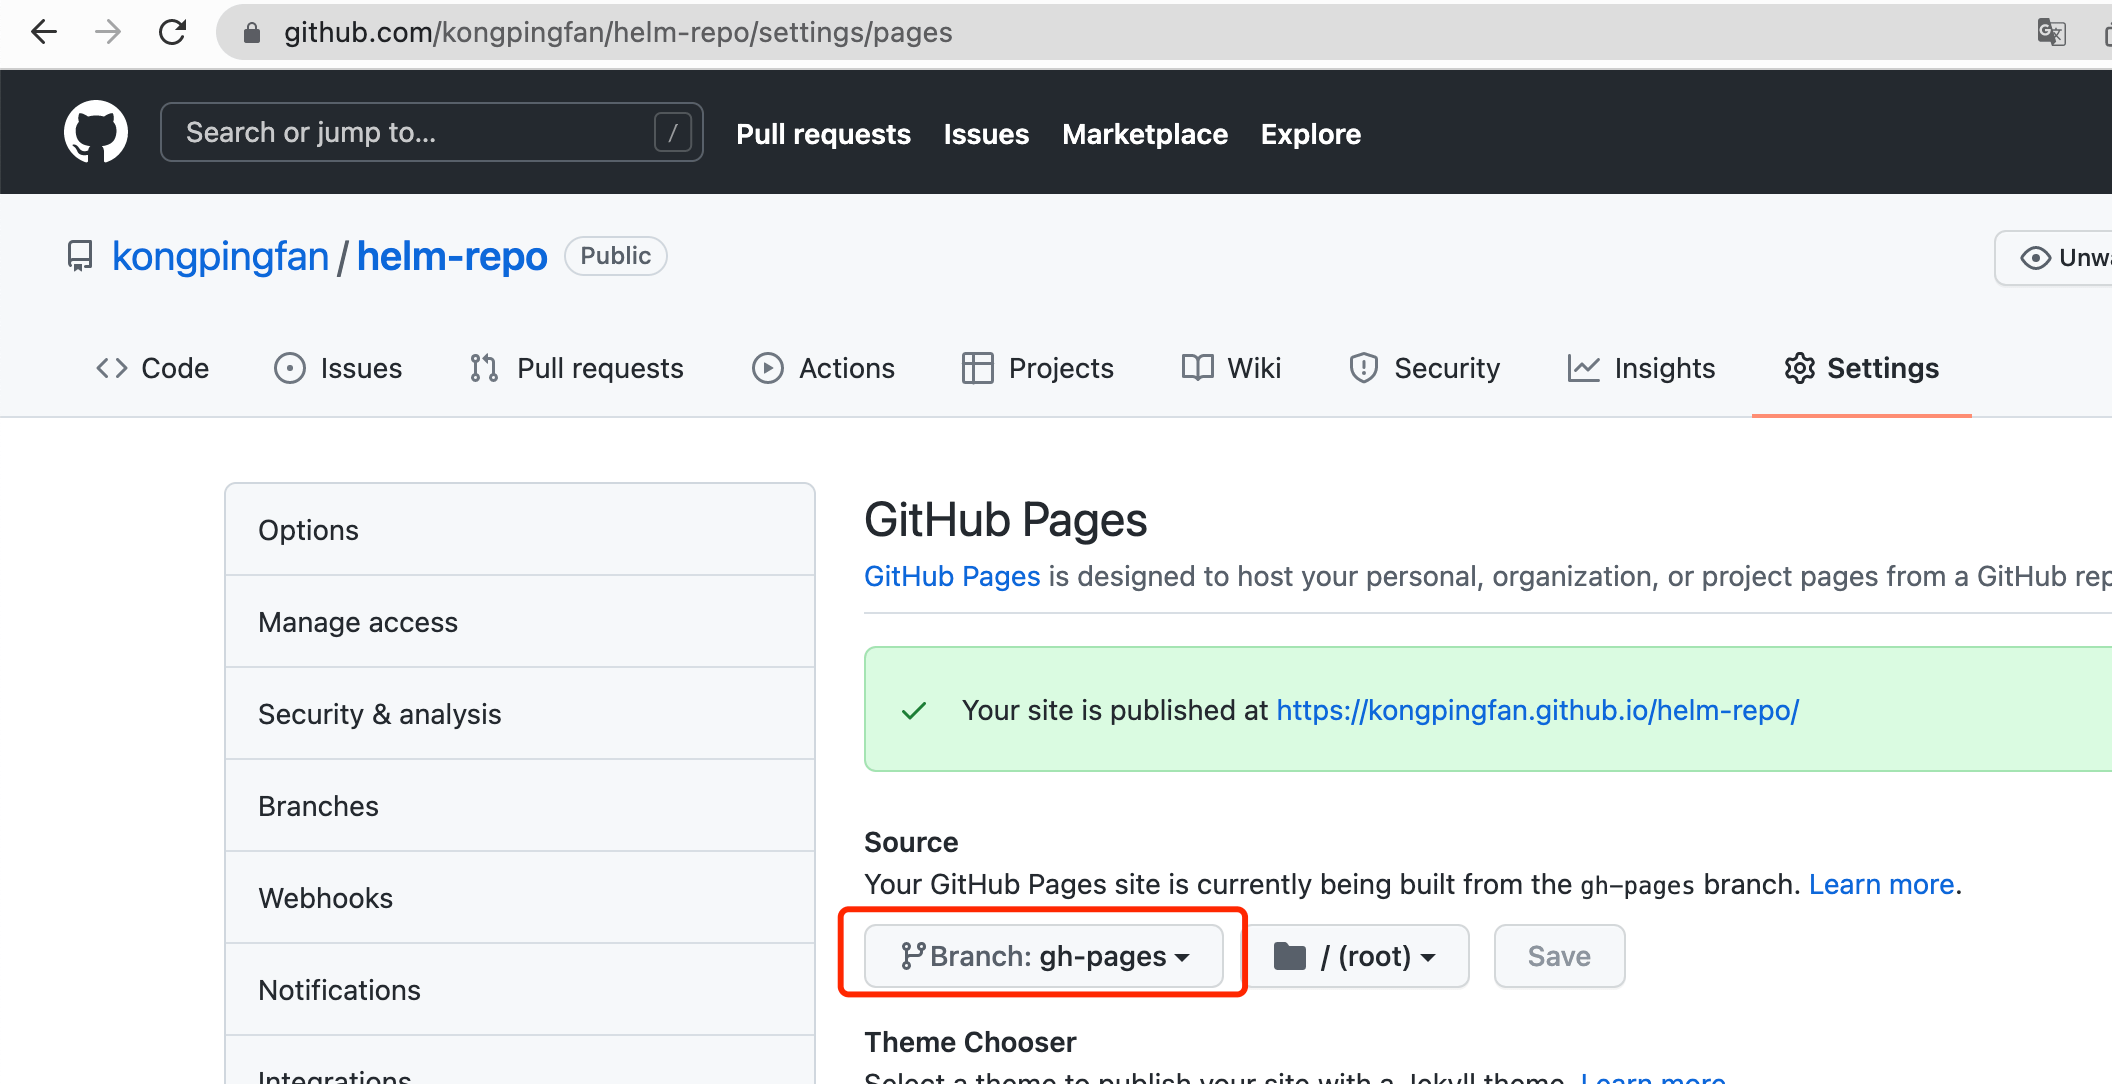Click the helm-repo repository link
Screen dimensions: 2112x1084
[452, 257]
